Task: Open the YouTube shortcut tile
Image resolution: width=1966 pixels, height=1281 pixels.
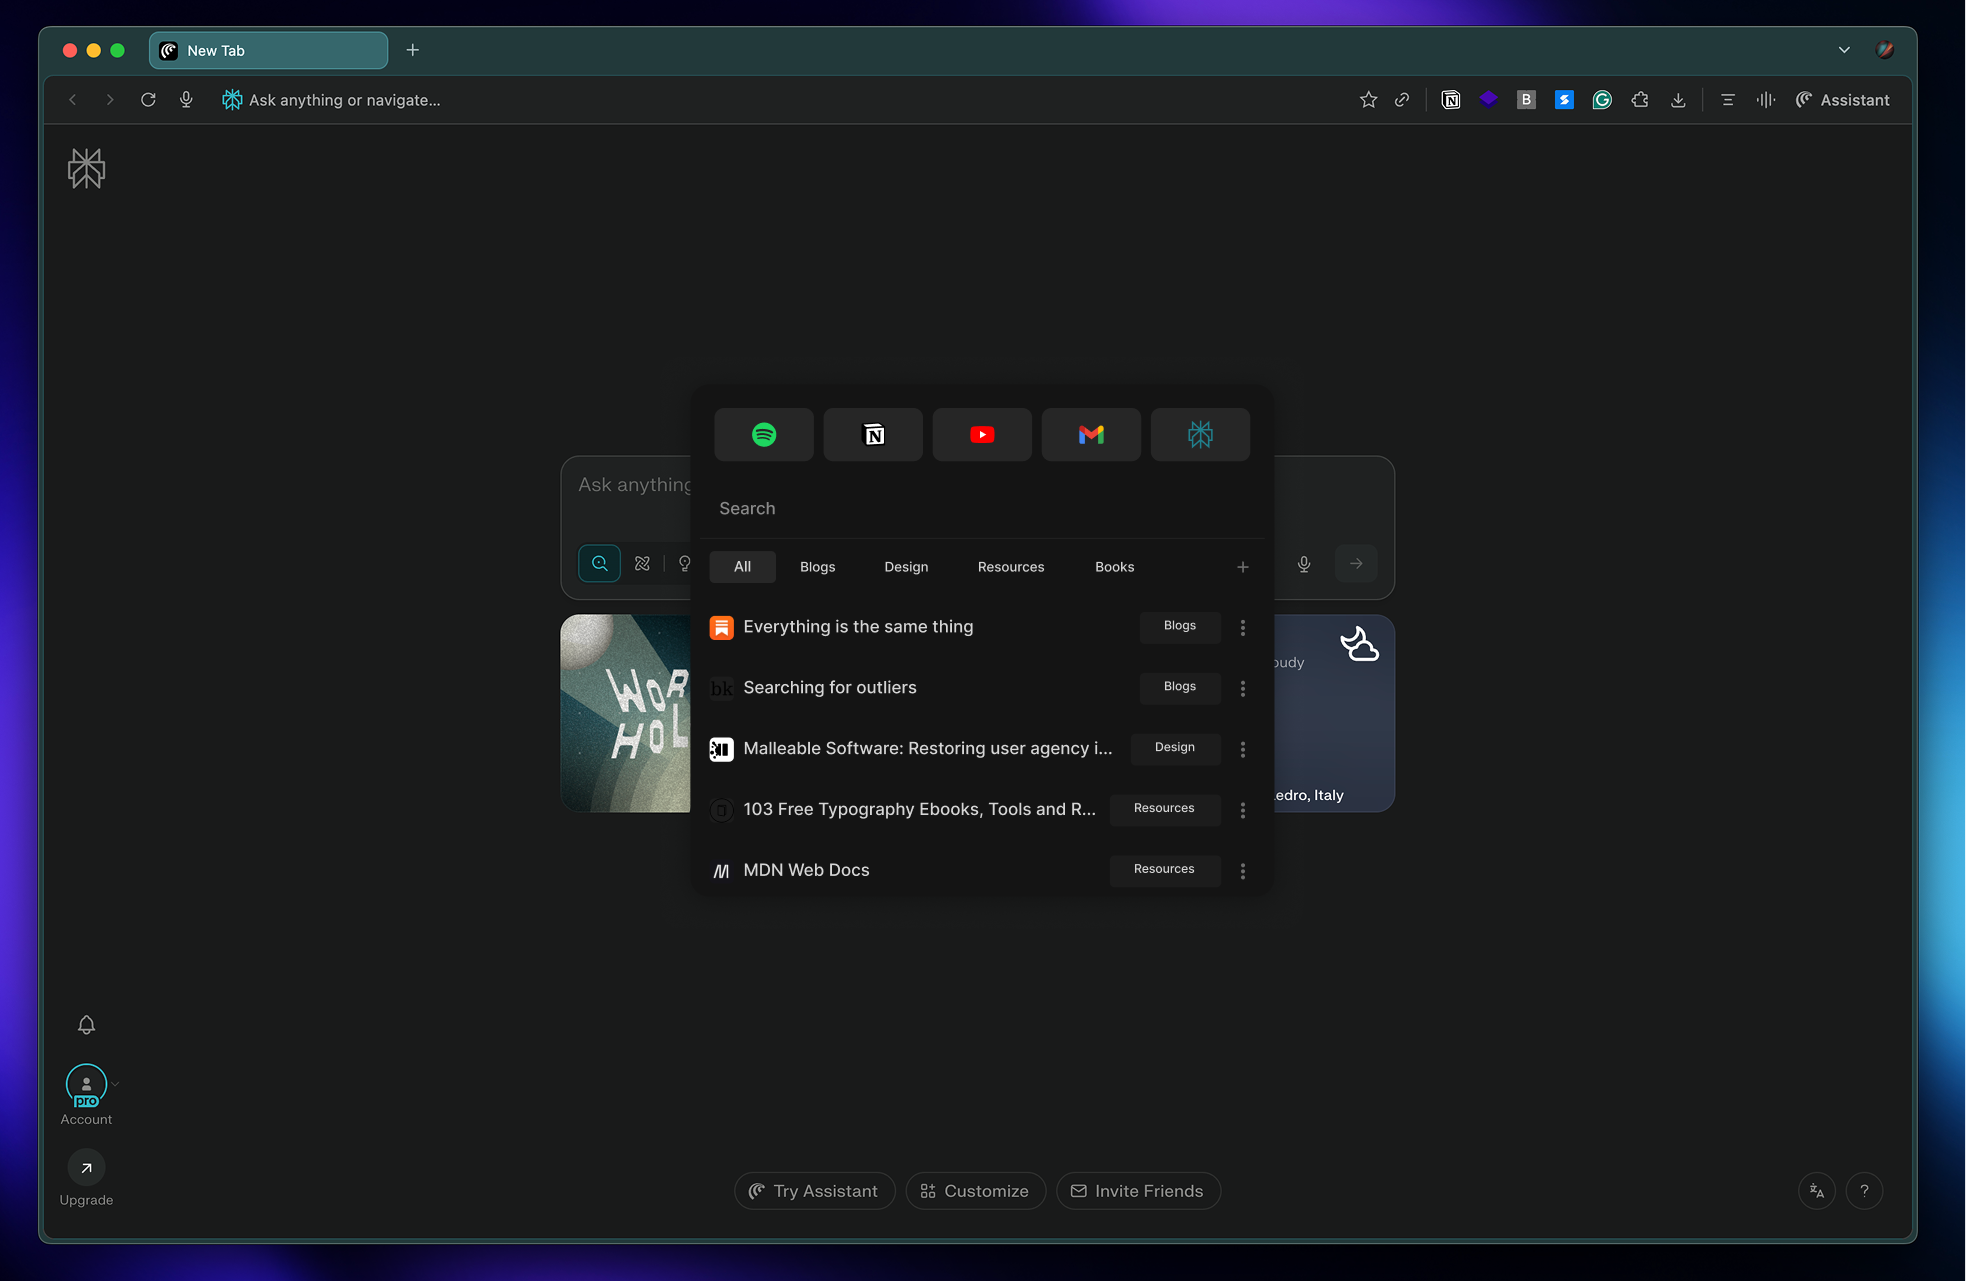Action: pyautogui.click(x=981, y=434)
